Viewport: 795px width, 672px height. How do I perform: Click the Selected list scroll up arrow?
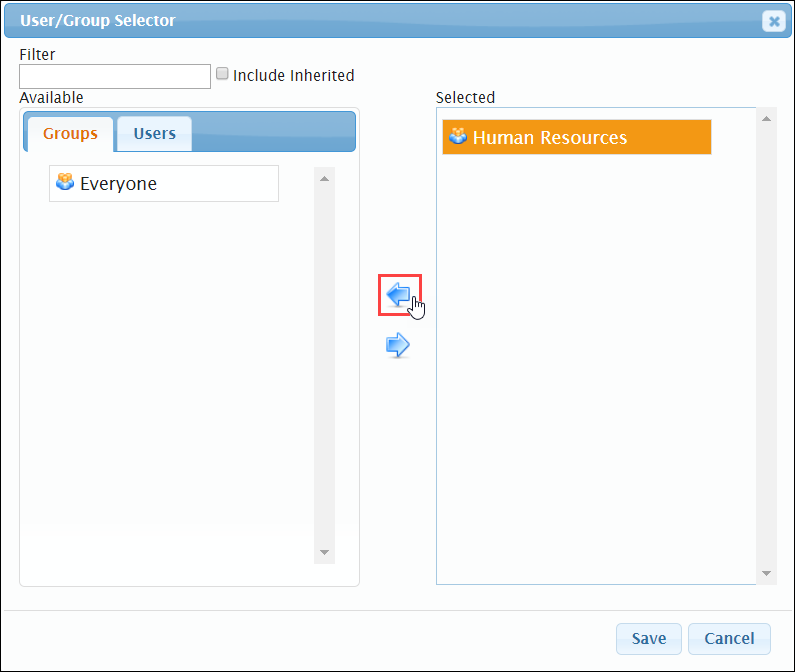(x=767, y=119)
